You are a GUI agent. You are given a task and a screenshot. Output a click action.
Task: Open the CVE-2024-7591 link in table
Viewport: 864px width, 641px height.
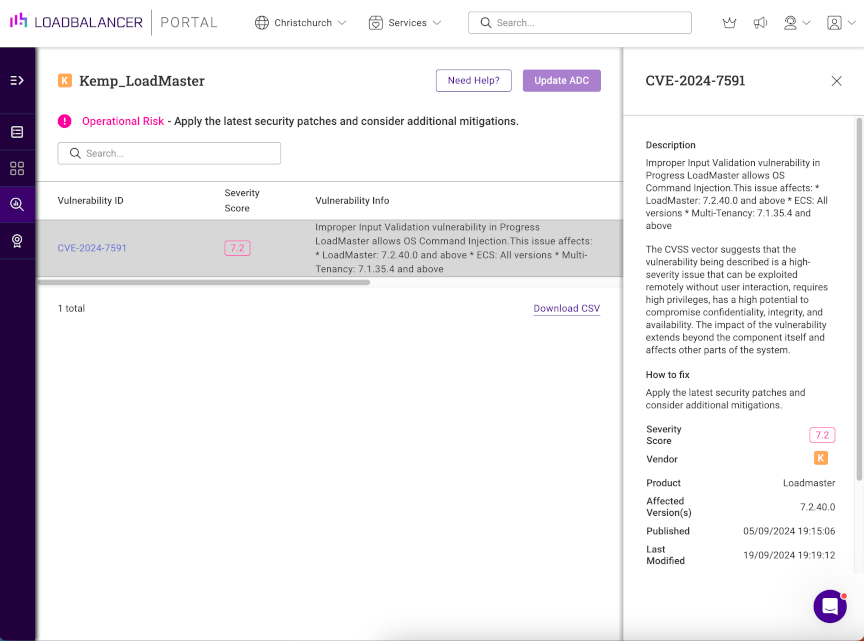point(92,248)
